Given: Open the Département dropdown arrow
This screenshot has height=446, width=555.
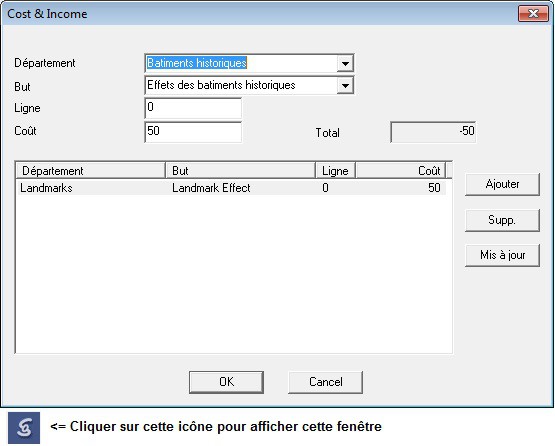Looking at the screenshot, I should [x=345, y=64].
